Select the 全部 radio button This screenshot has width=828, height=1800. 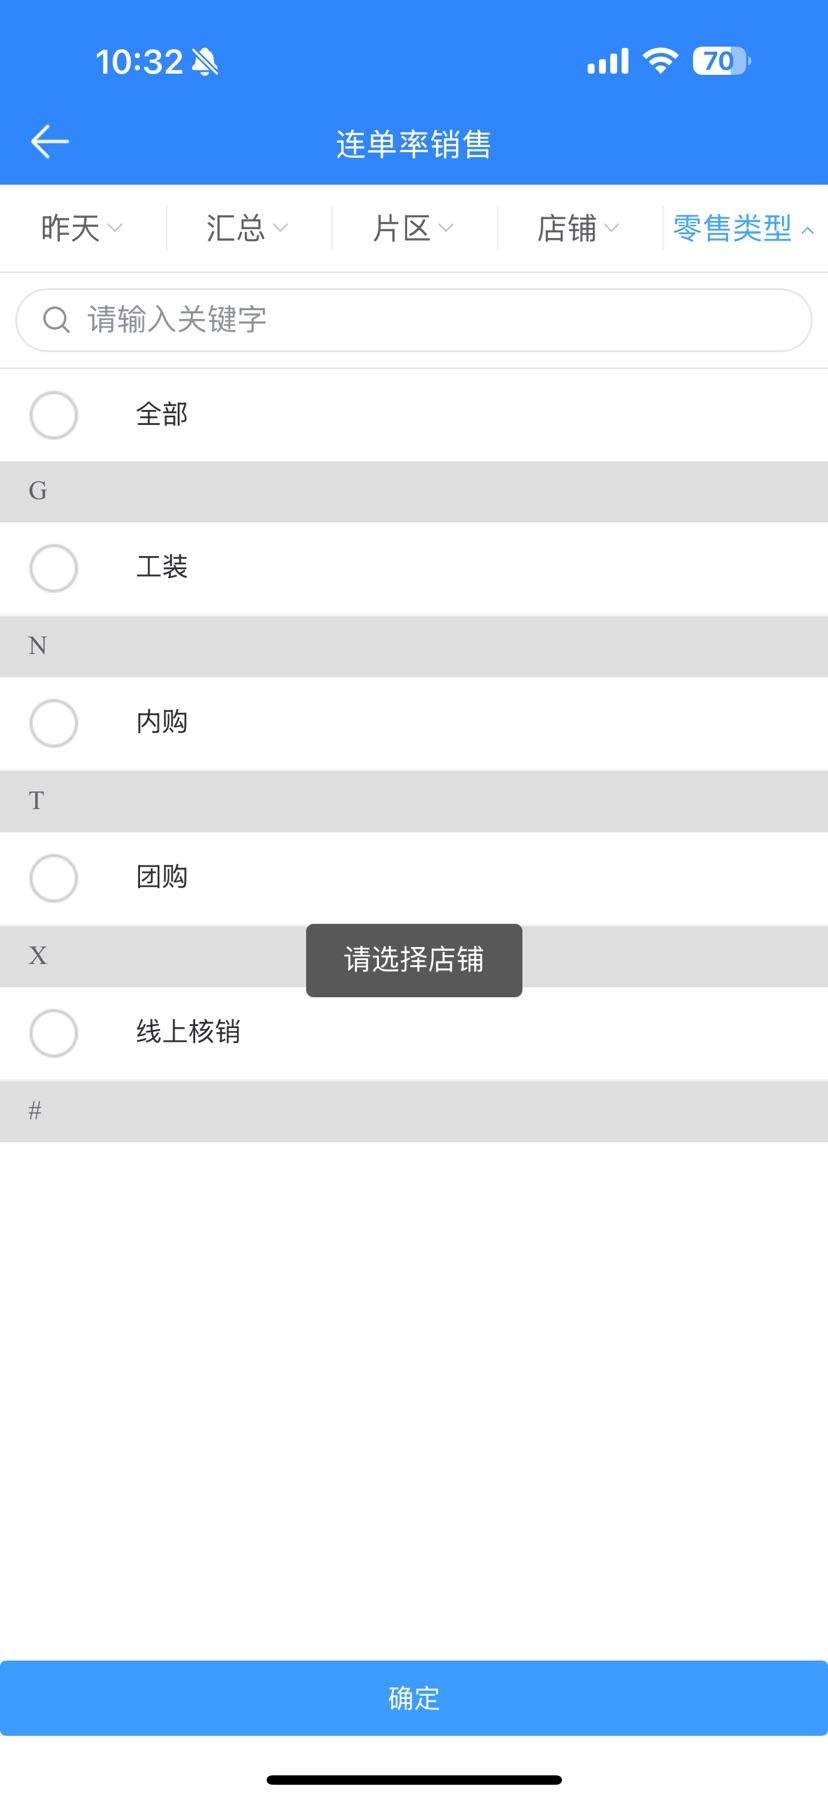[54, 415]
